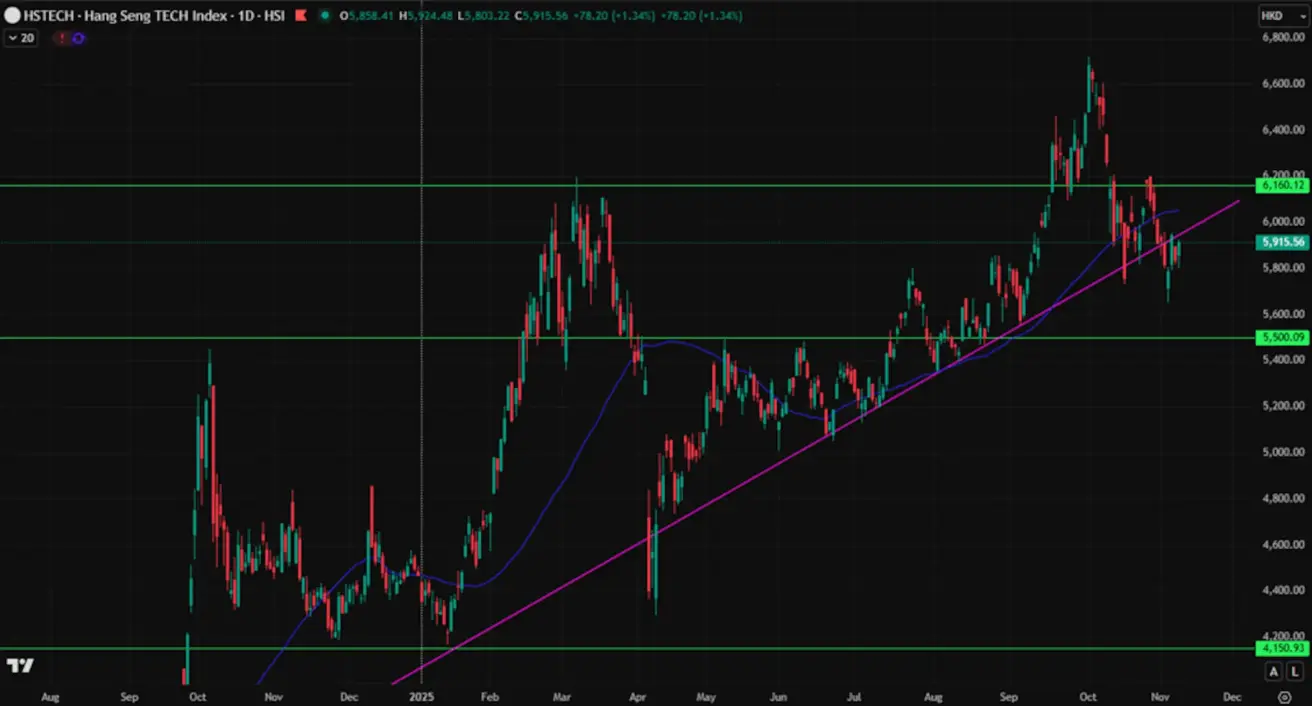Viewport: 1312px width, 706px height.
Task: Click the red exclamation indicator icon
Action: pyautogui.click(x=63, y=38)
